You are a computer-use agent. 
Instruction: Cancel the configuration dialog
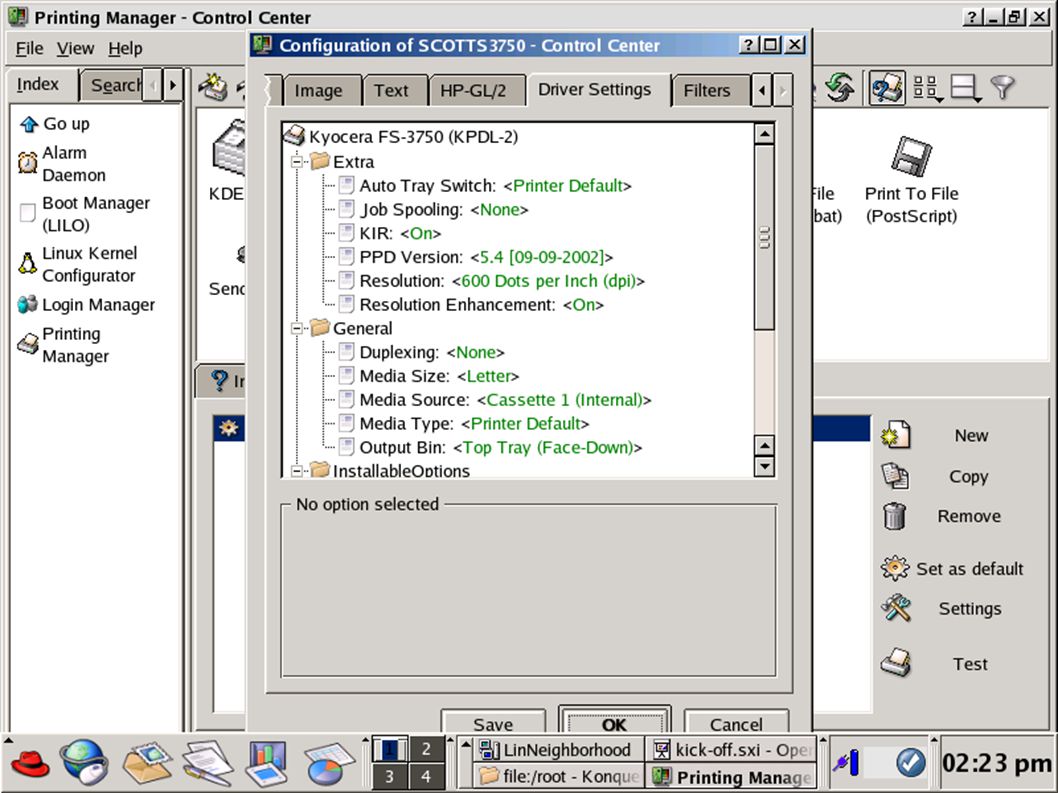[x=736, y=723]
